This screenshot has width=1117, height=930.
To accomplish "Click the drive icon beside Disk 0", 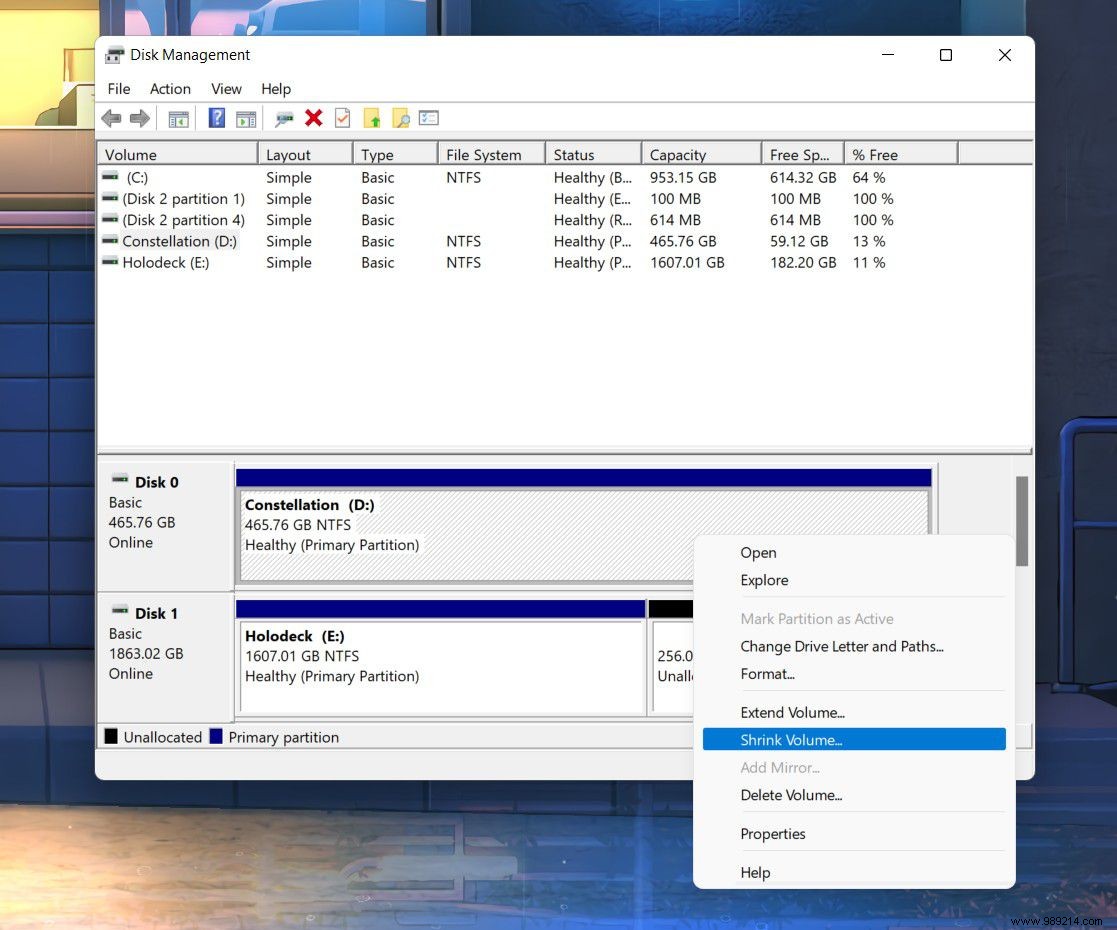I will [122, 481].
